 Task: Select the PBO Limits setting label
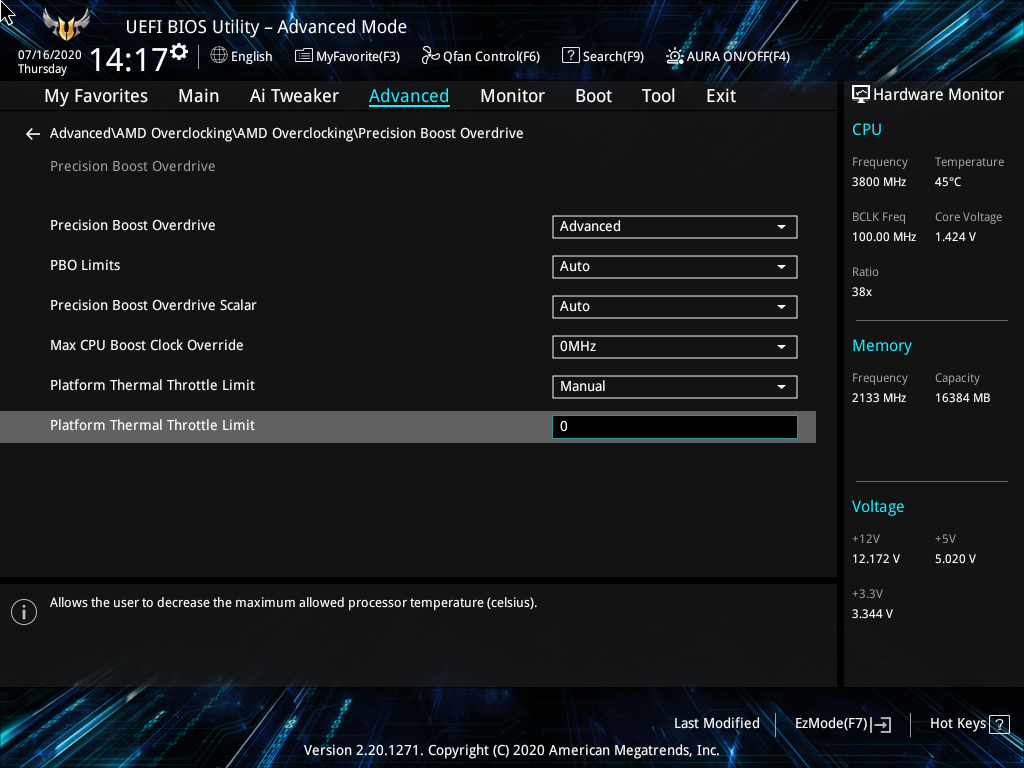point(85,265)
